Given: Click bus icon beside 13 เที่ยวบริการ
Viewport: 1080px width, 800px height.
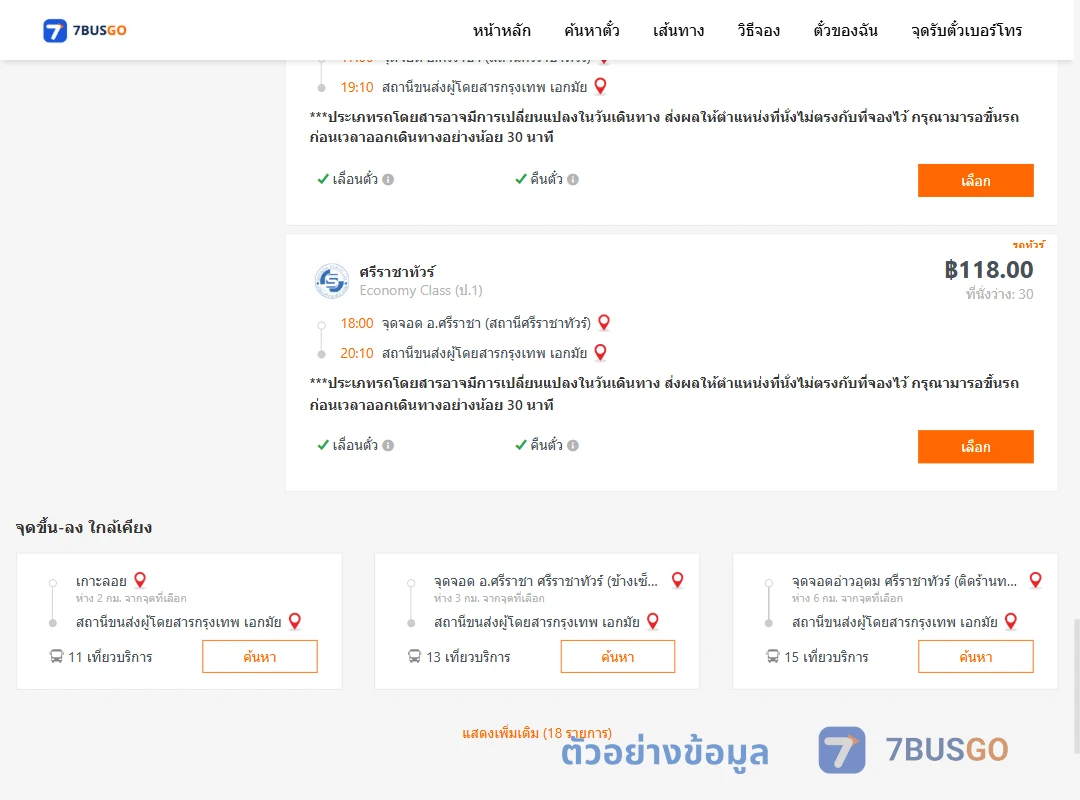Looking at the screenshot, I should [x=415, y=657].
